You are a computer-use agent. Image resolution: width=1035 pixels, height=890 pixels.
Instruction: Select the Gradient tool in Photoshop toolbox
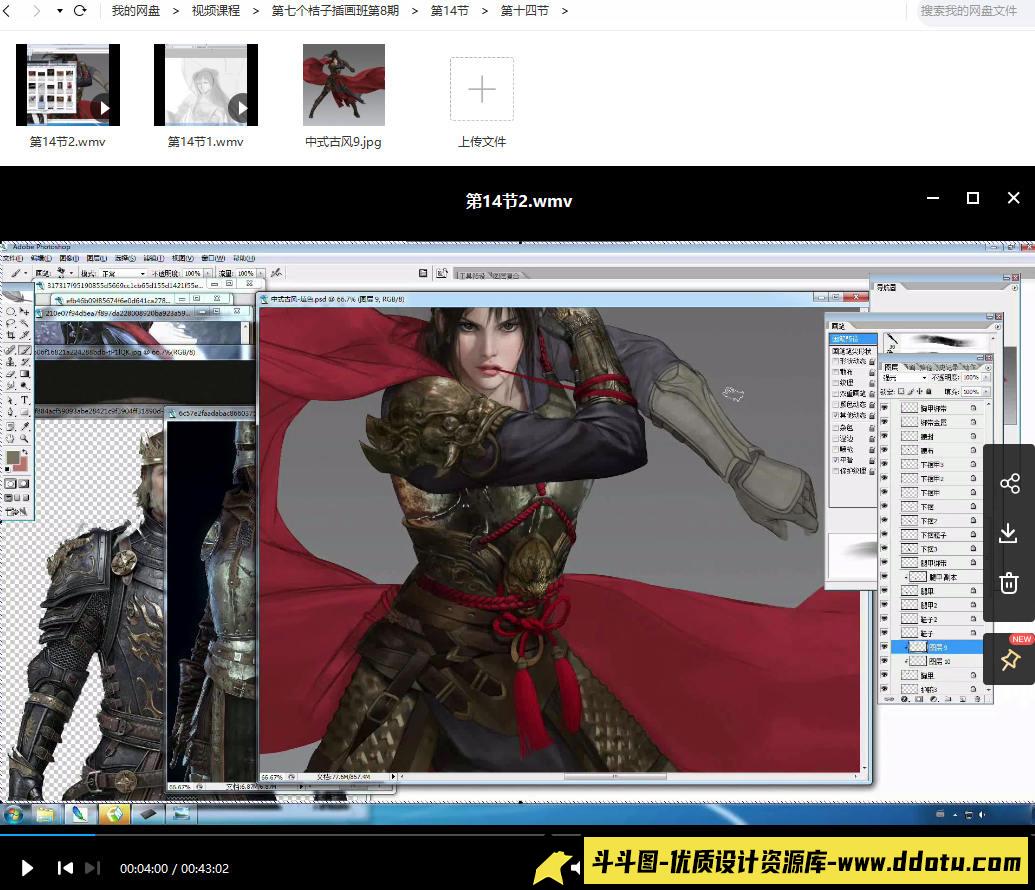pyautogui.click(x=24, y=374)
